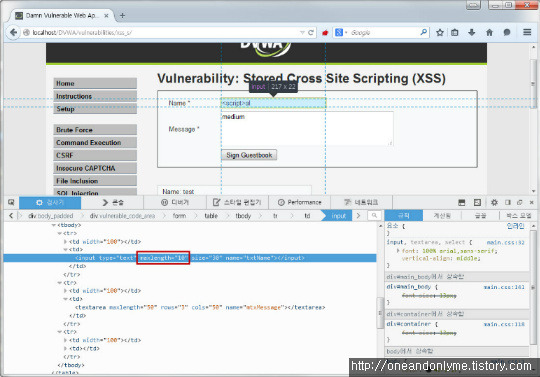Open the Command Execution page
This screenshot has width=540, height=377.
pos(95,143)
